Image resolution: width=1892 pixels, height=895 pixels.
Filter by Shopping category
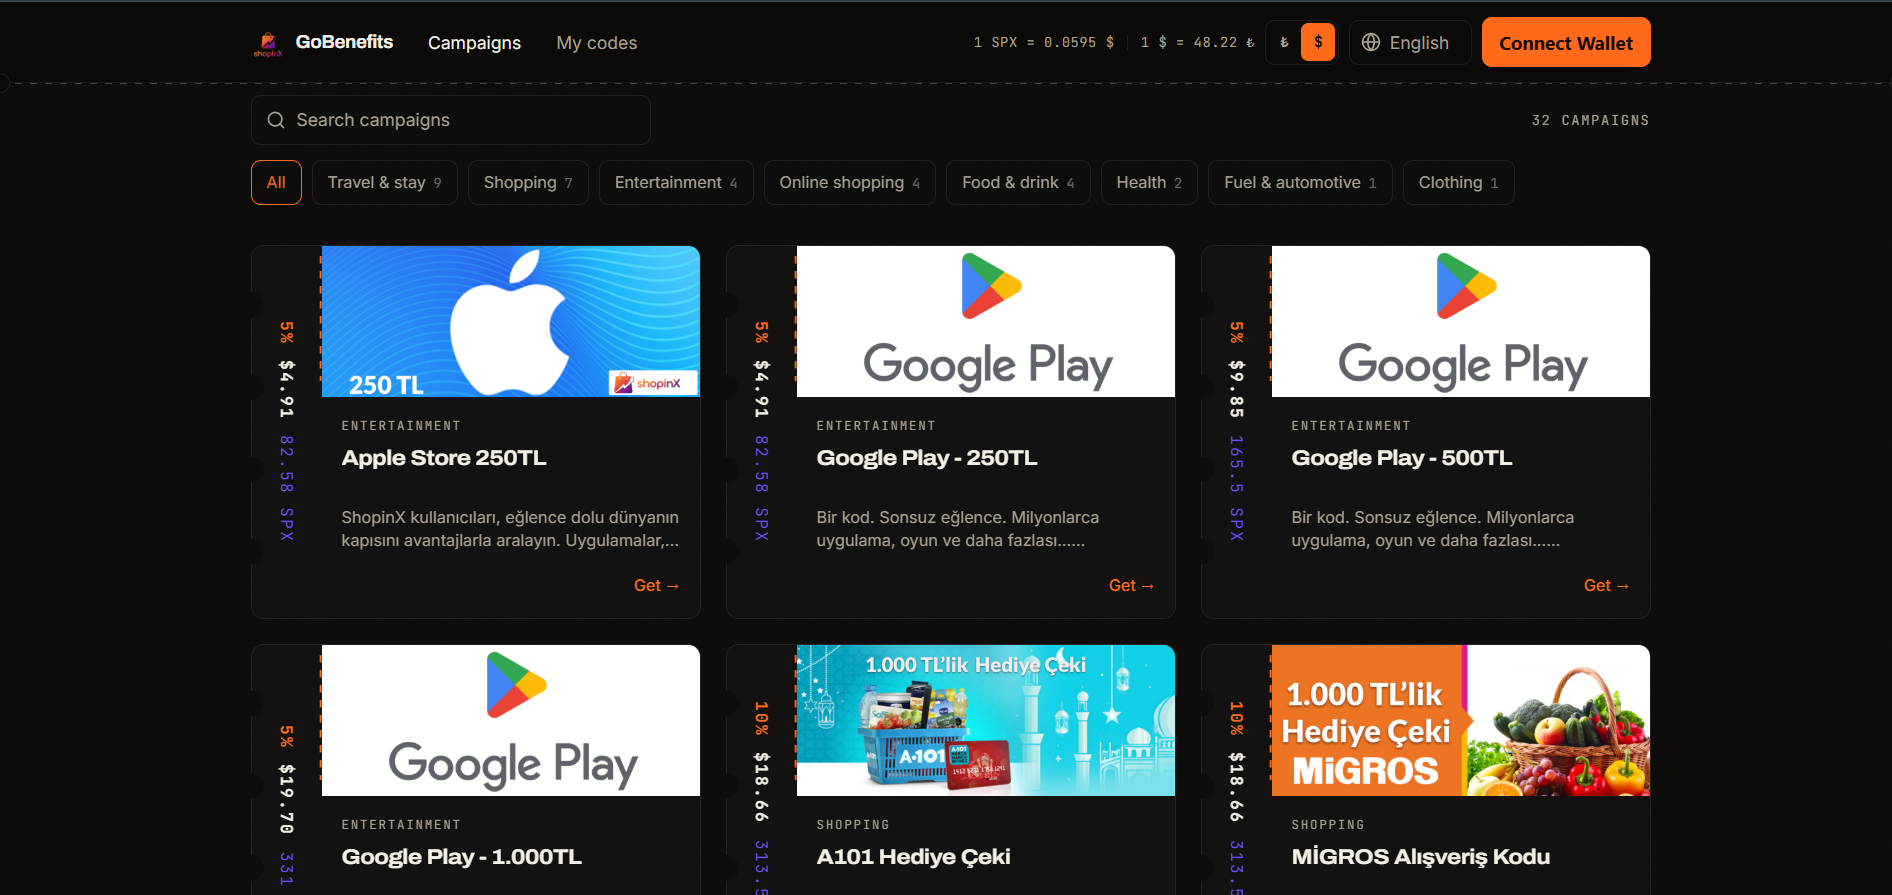[528, 183]
